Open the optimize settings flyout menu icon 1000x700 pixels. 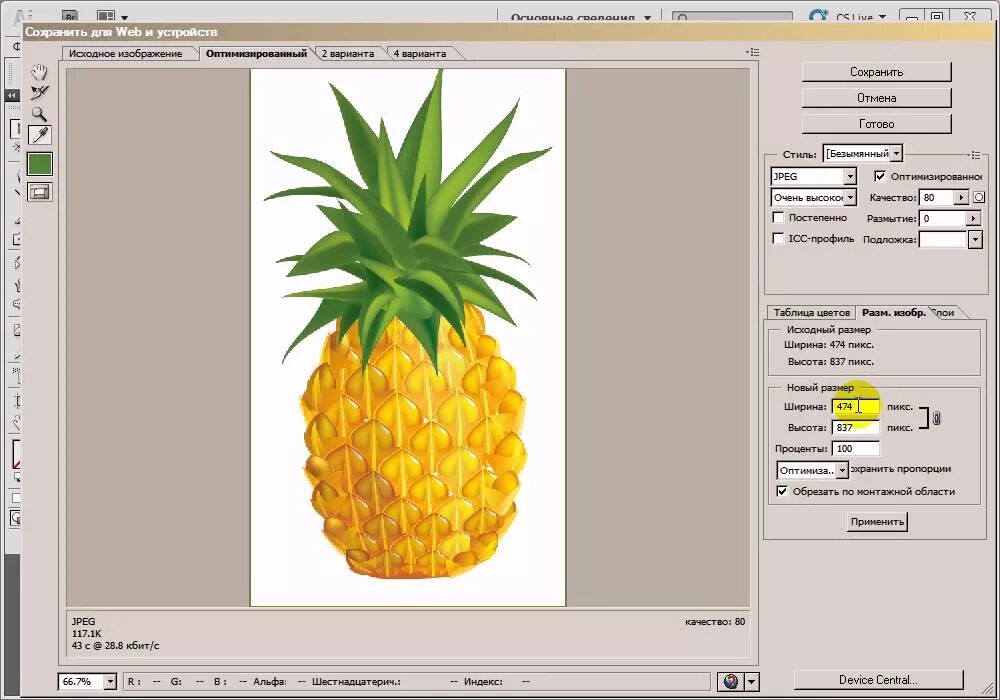coord(973,155)
